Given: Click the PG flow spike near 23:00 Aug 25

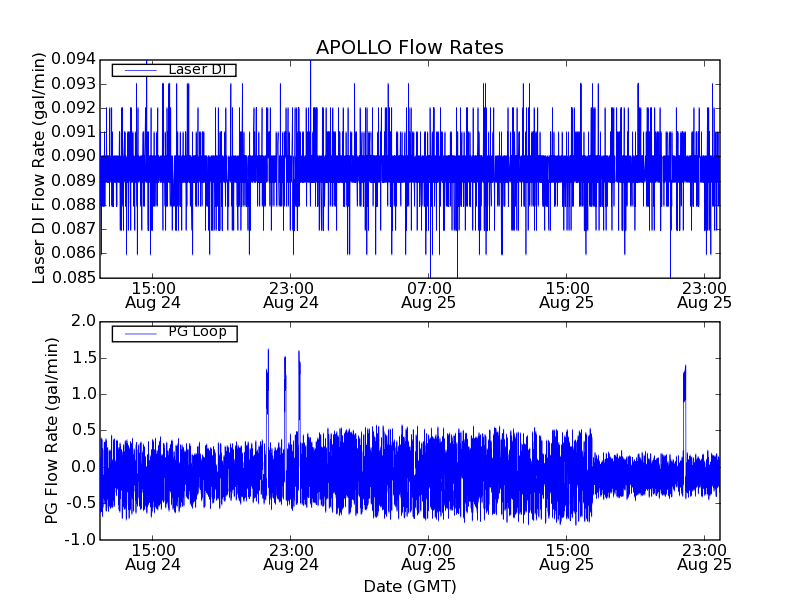Looking at the screenshot, I should pyautogui.click(x=685, y=408).
